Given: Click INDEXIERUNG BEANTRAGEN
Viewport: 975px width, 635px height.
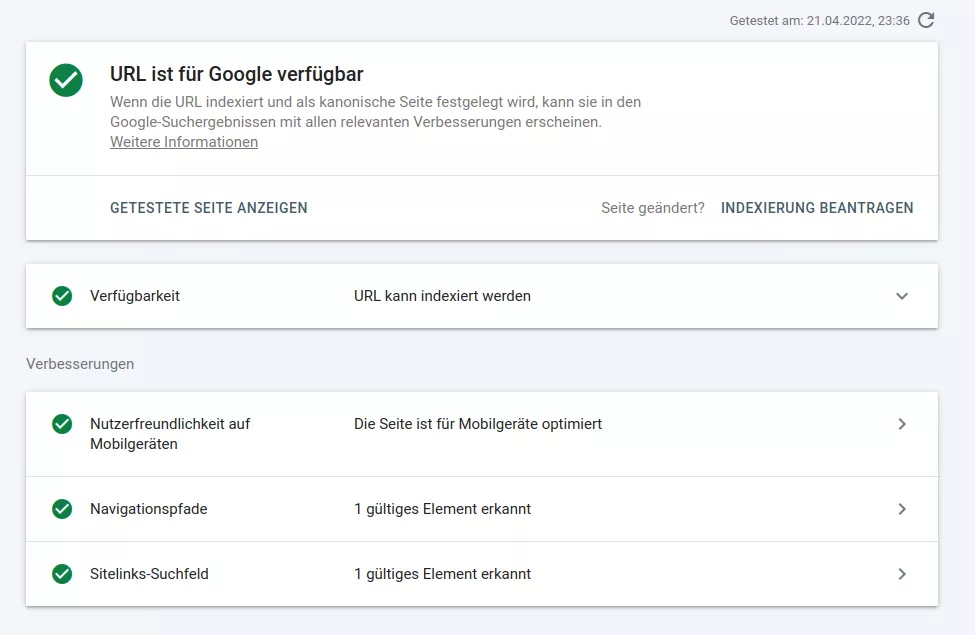Looking at the screenshot, I should pyautogui.click(x=817, y=208).
